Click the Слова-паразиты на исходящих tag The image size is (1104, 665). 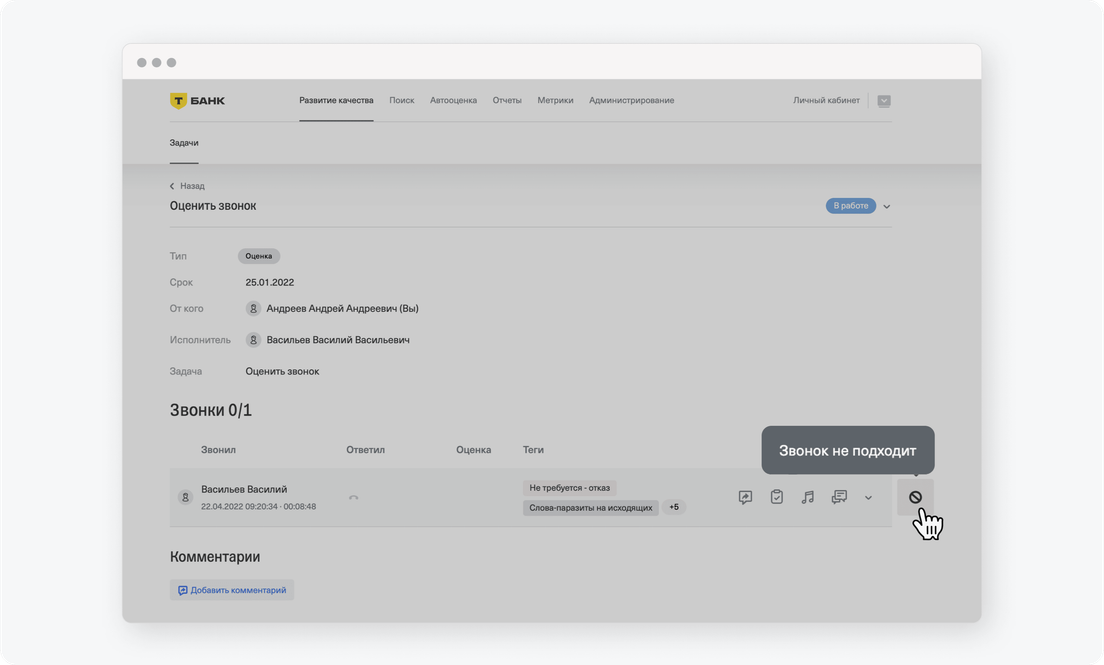coord(591,507)
